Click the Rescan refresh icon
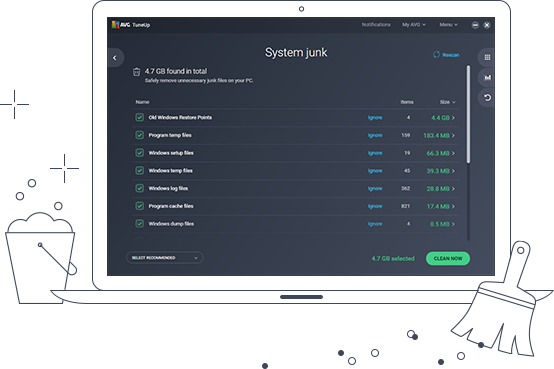 point(436,54)
